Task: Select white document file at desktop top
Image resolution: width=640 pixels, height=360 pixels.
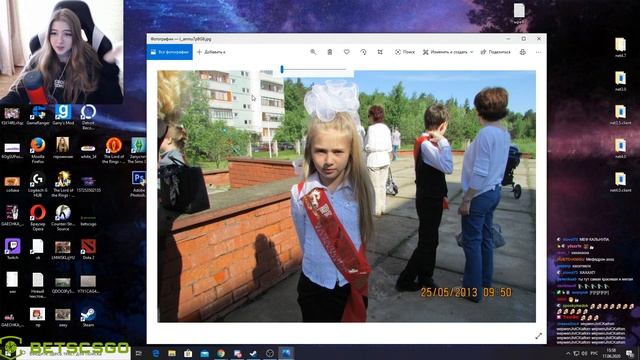Action: (x=519, y=13)
